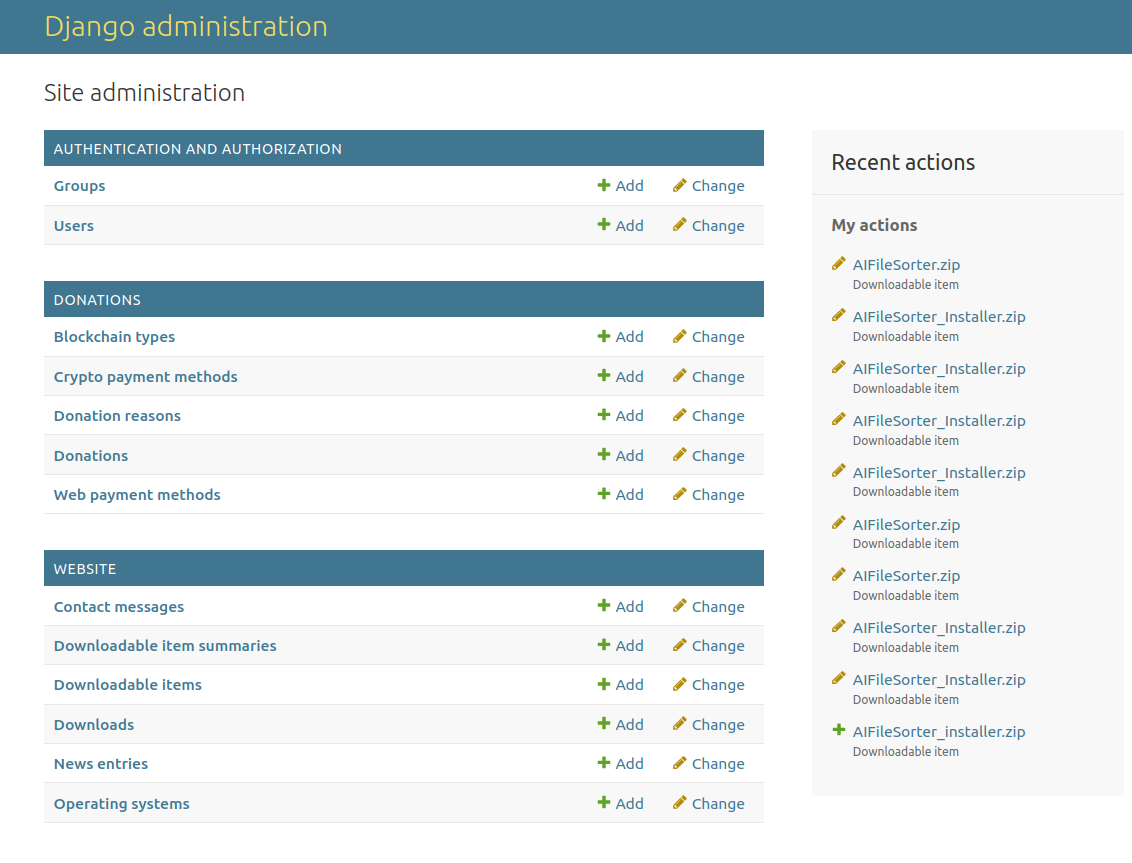The width and height of the screenshot is (1132, 863).
Task: Go to the Users model list
Action: (x=74, y=226)
